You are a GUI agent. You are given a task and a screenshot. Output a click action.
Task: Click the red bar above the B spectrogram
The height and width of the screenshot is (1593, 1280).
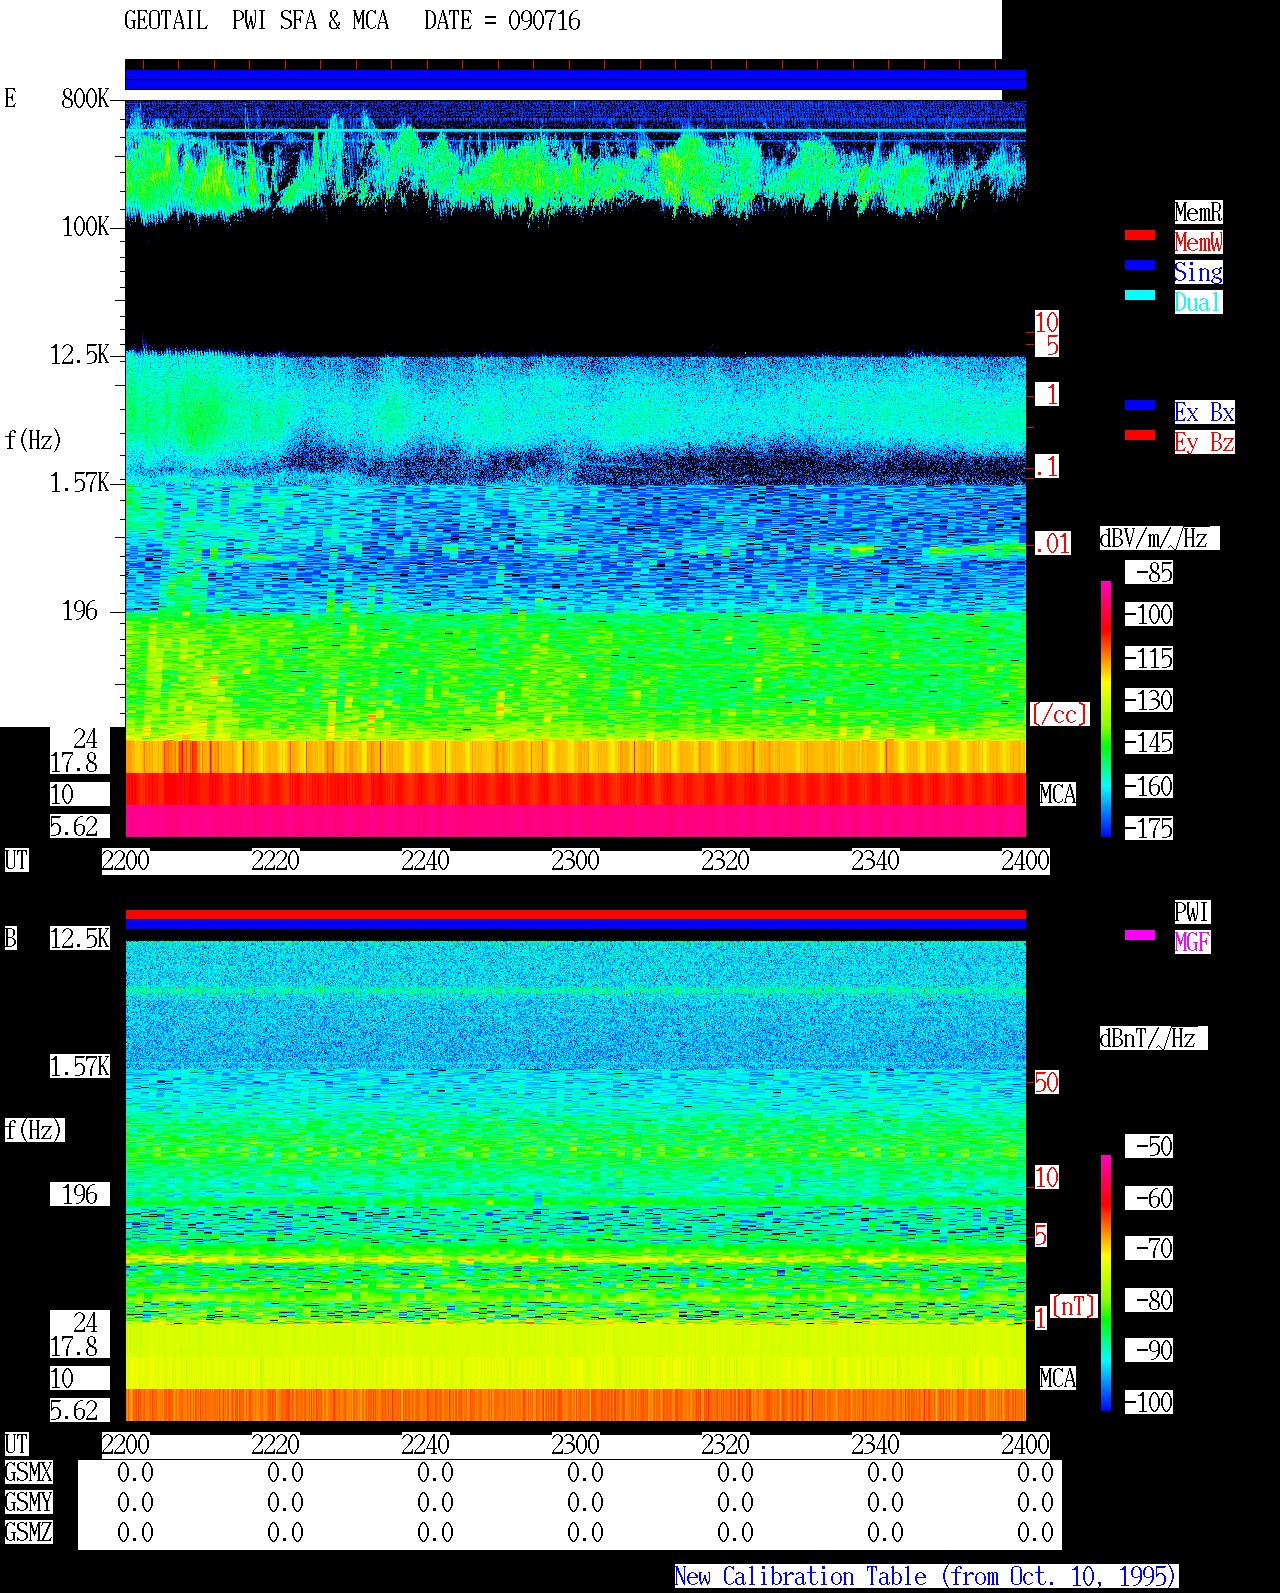pos(575,914)
